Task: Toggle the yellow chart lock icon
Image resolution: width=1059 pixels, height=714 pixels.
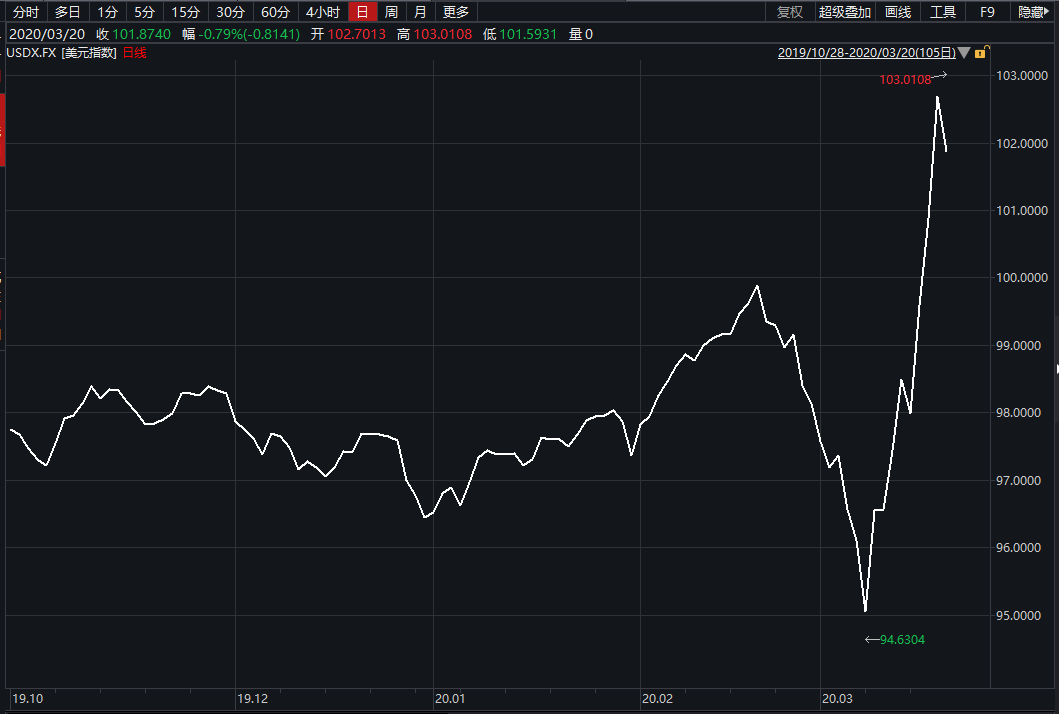Action: point(984,52)
